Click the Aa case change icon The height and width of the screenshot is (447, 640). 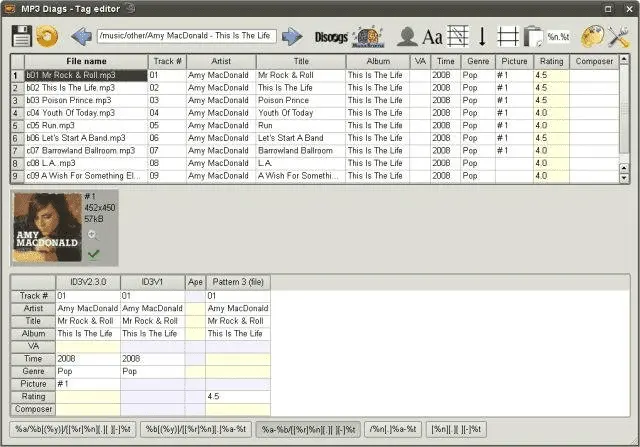point(432,37)
